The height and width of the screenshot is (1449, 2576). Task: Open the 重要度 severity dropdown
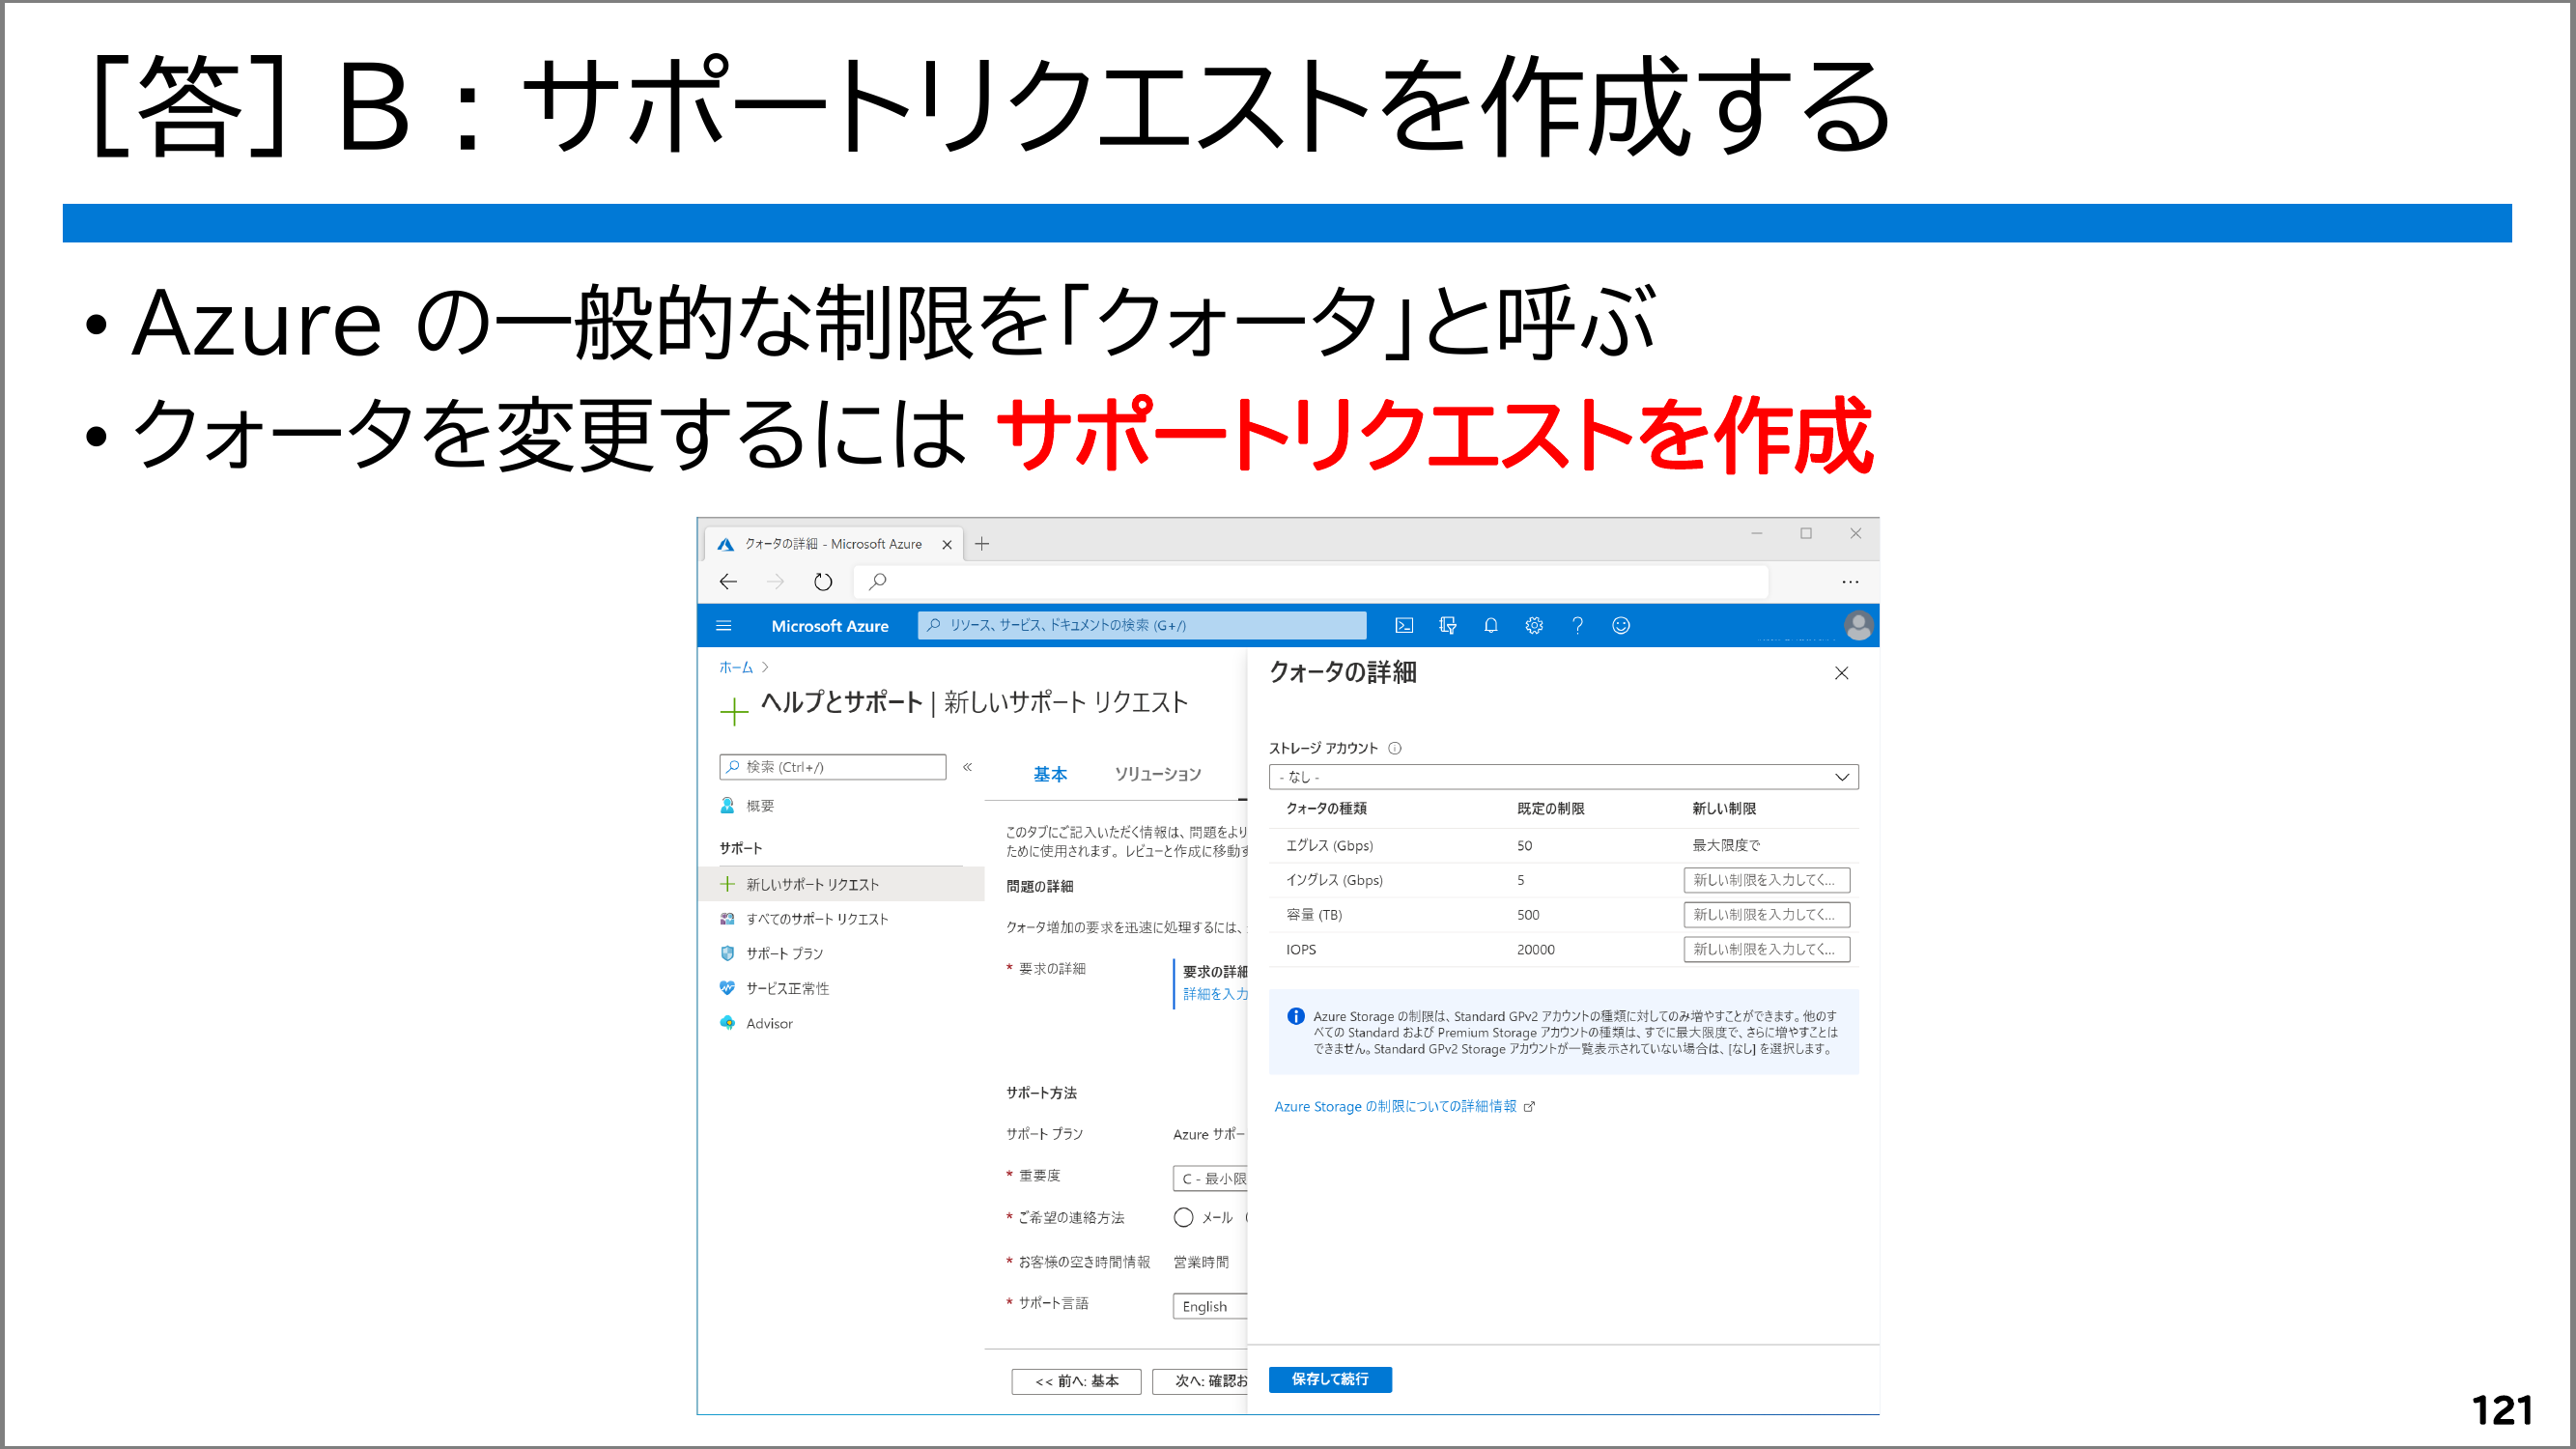click(x=1212, y=1179)
